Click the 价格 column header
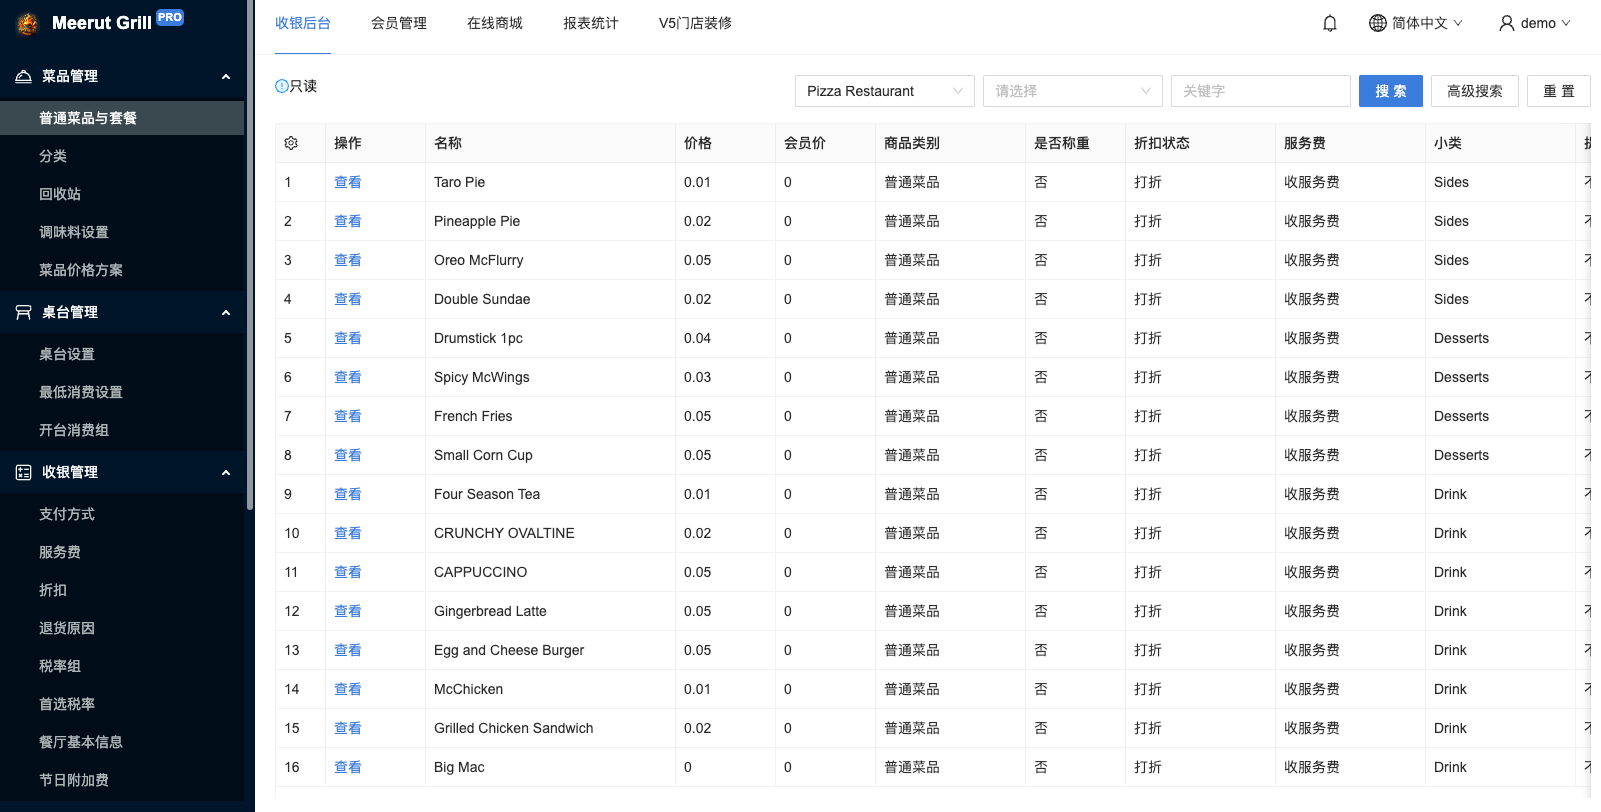The height and width of the screenshot is (812, 1601). (x=725, y=143)
